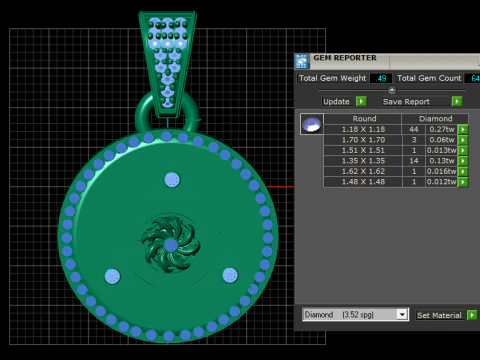Select the 1.35 X 1.35 size cell

[x=363, y=161]
